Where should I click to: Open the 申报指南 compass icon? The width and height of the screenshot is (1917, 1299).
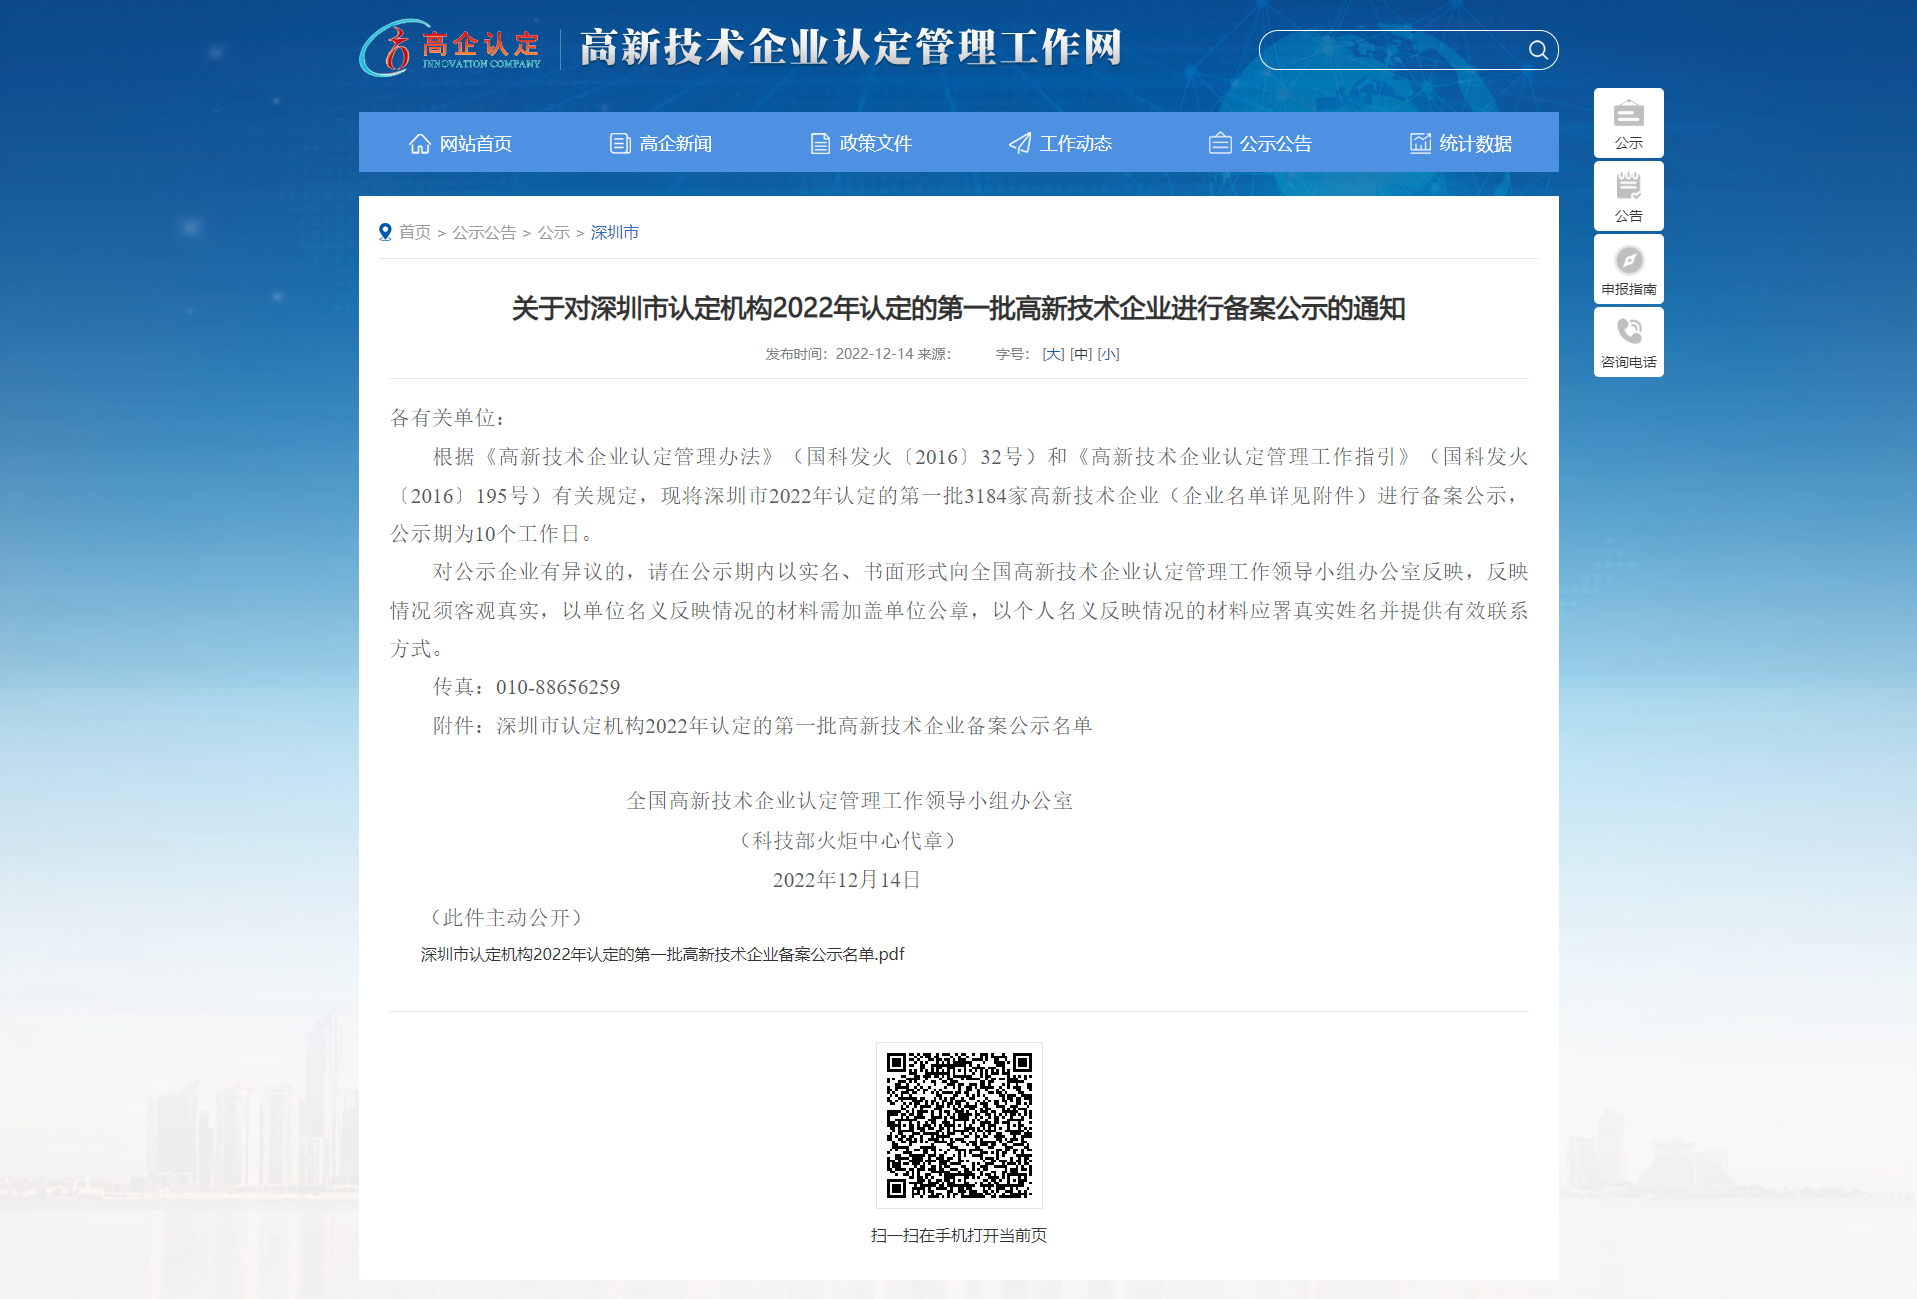1628,261
